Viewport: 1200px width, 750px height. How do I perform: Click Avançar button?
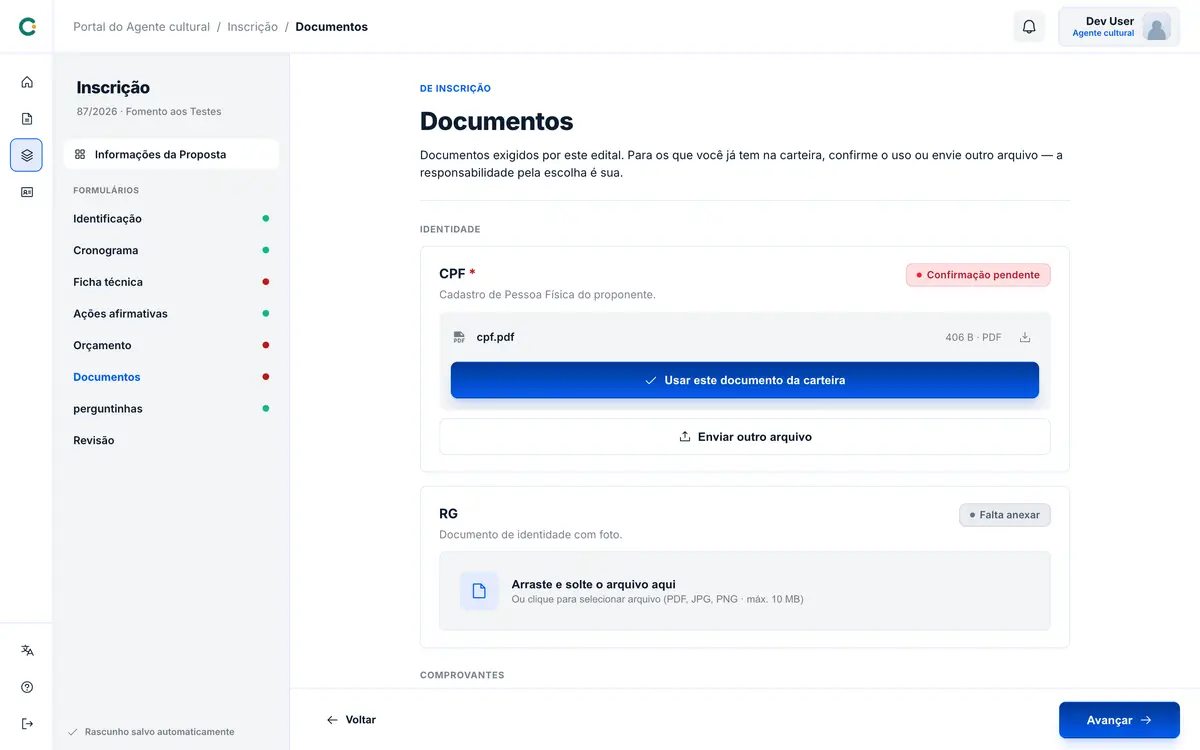click(1119, 720)
